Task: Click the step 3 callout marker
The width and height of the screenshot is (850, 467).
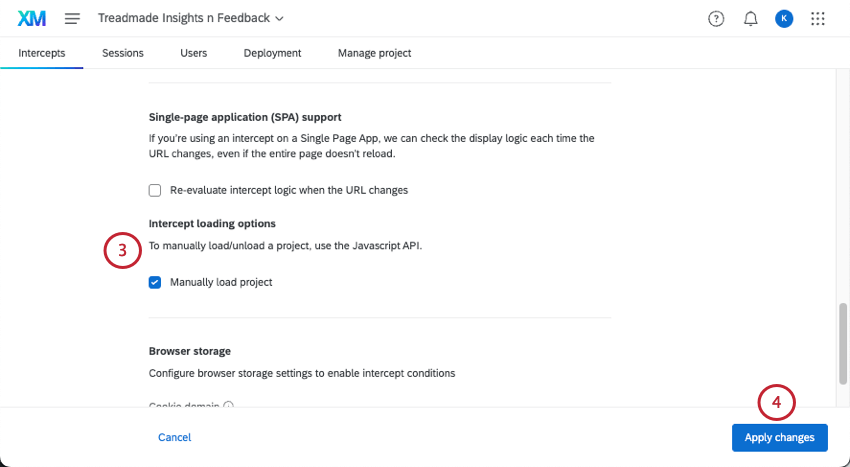Action: [x=122, y=251]
